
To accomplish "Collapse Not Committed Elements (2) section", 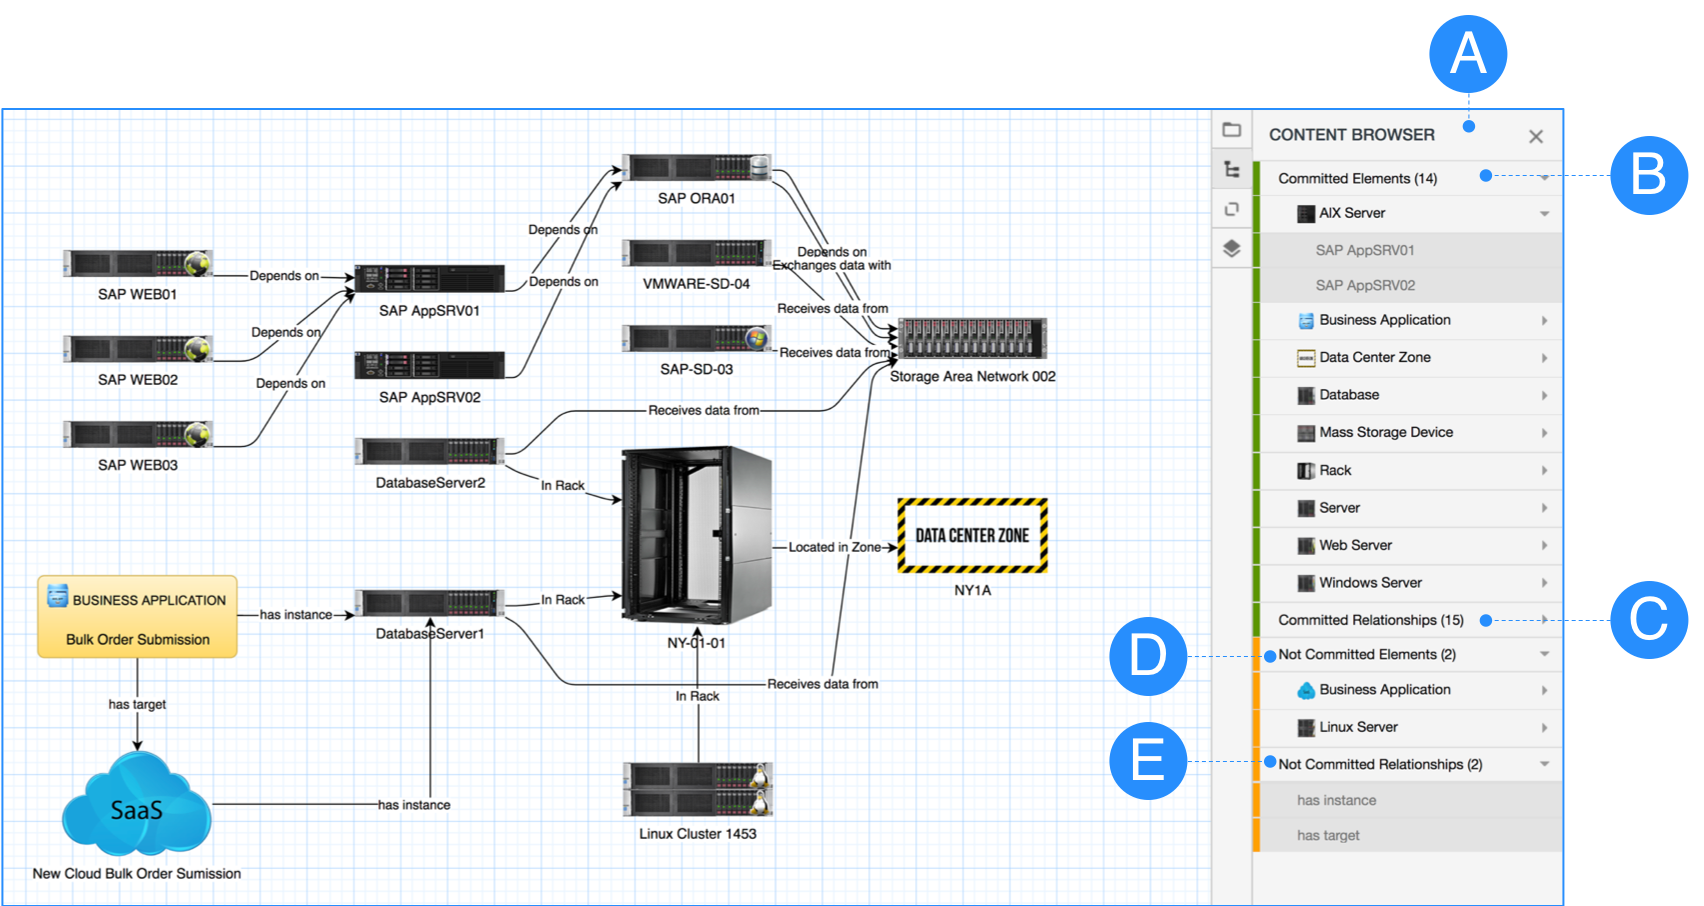I will coord(1544,655).
